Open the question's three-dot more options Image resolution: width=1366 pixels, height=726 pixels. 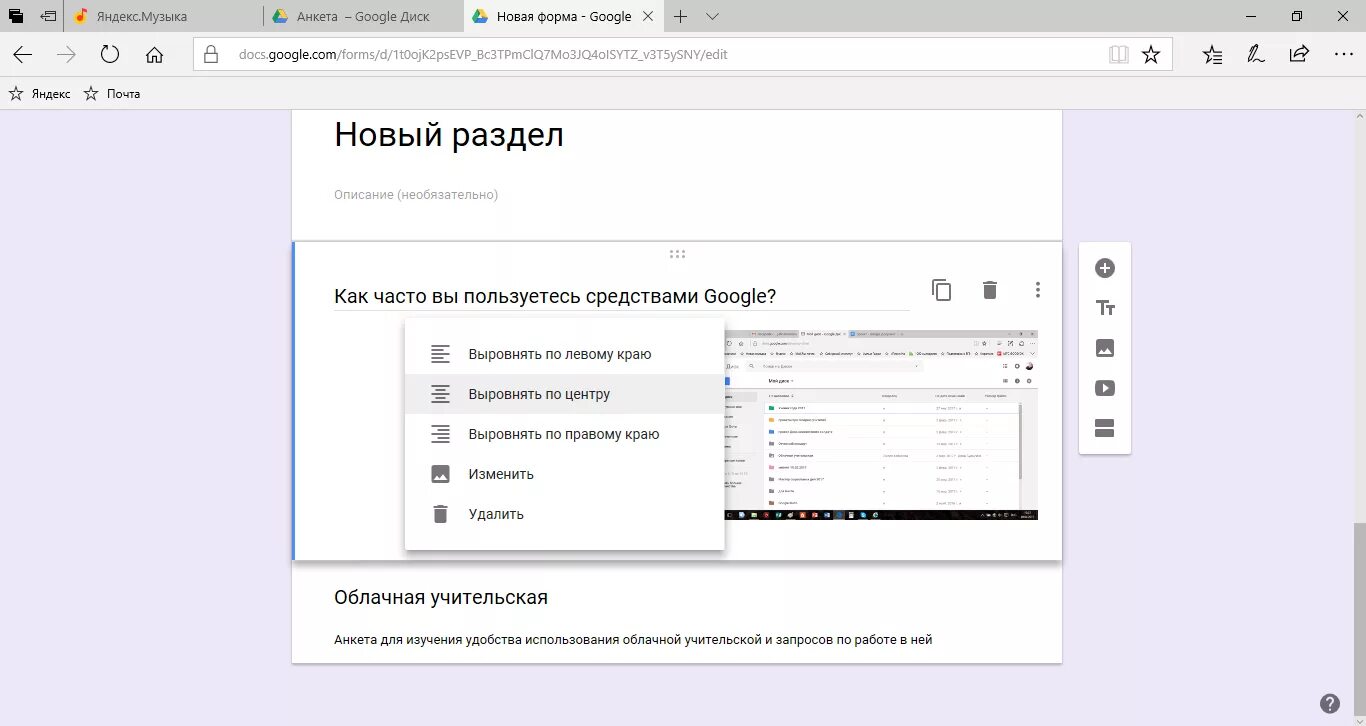[x=1038, y=290]
